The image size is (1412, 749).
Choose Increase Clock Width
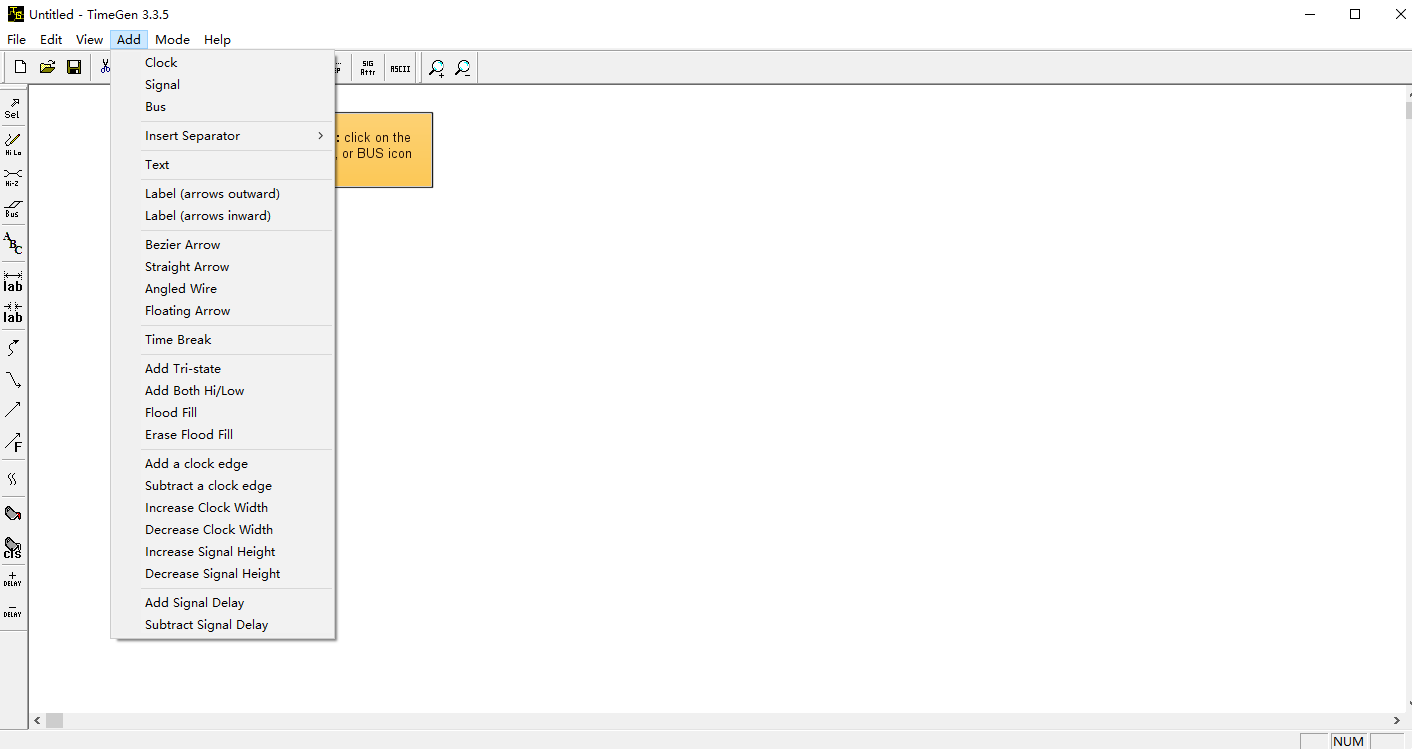[x=223, y=508]
